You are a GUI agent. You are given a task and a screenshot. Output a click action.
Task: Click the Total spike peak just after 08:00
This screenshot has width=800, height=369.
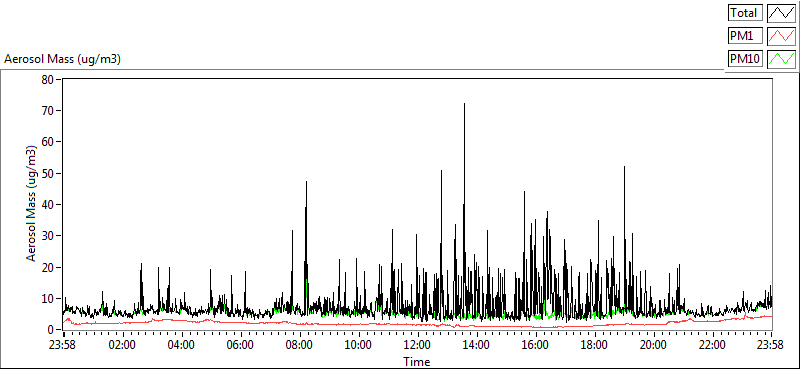point(307,182)
